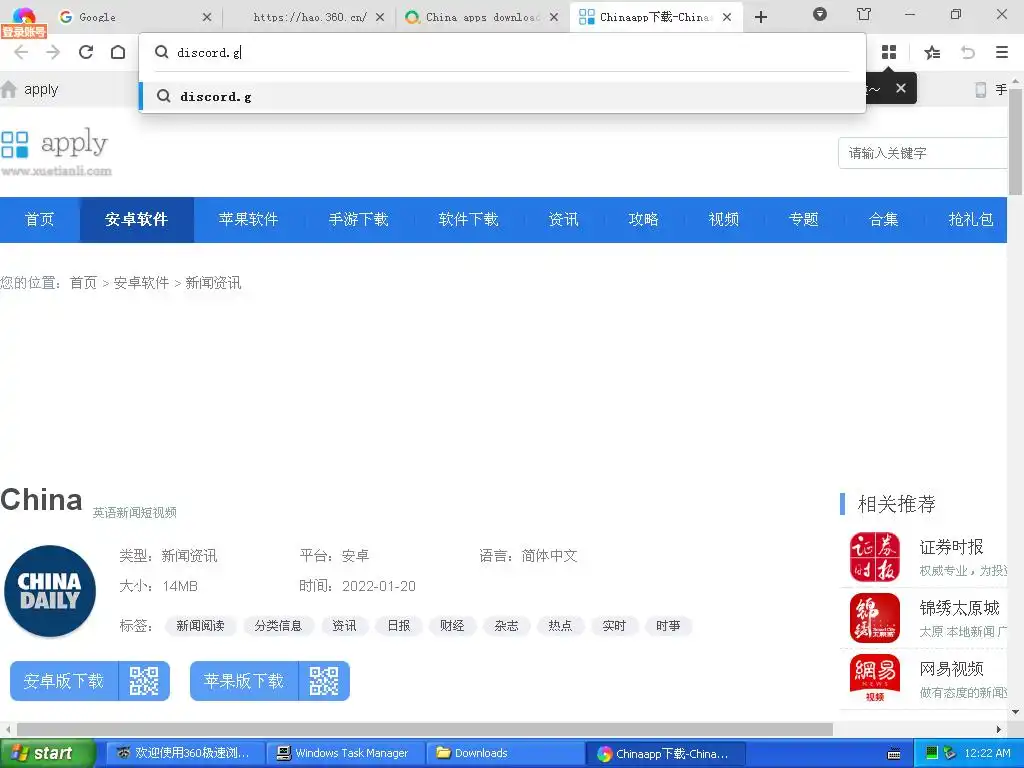Close the China apps download tab
This screenshot has height=768, width=1024.
pyautogui.click(x=554, y=17)
